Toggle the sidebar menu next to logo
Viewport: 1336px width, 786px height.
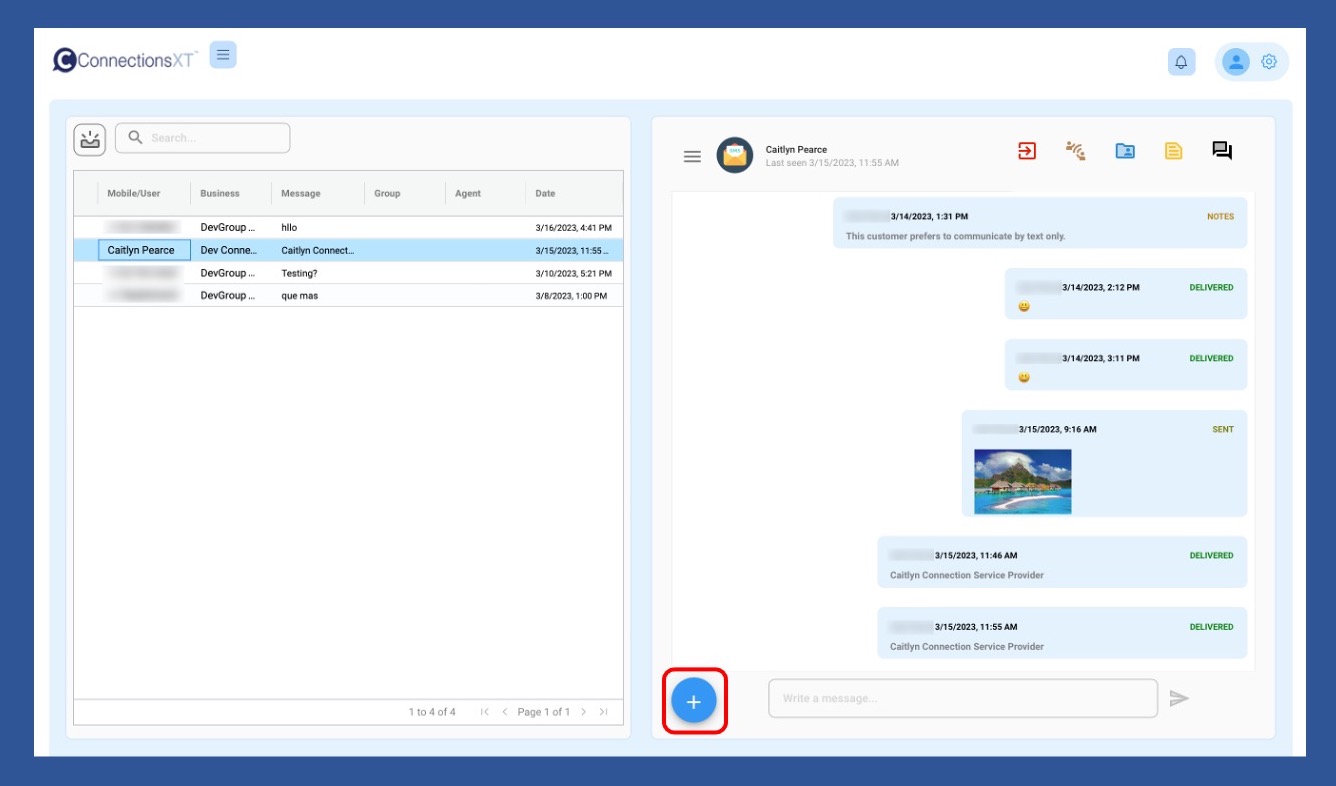(223, 55)
